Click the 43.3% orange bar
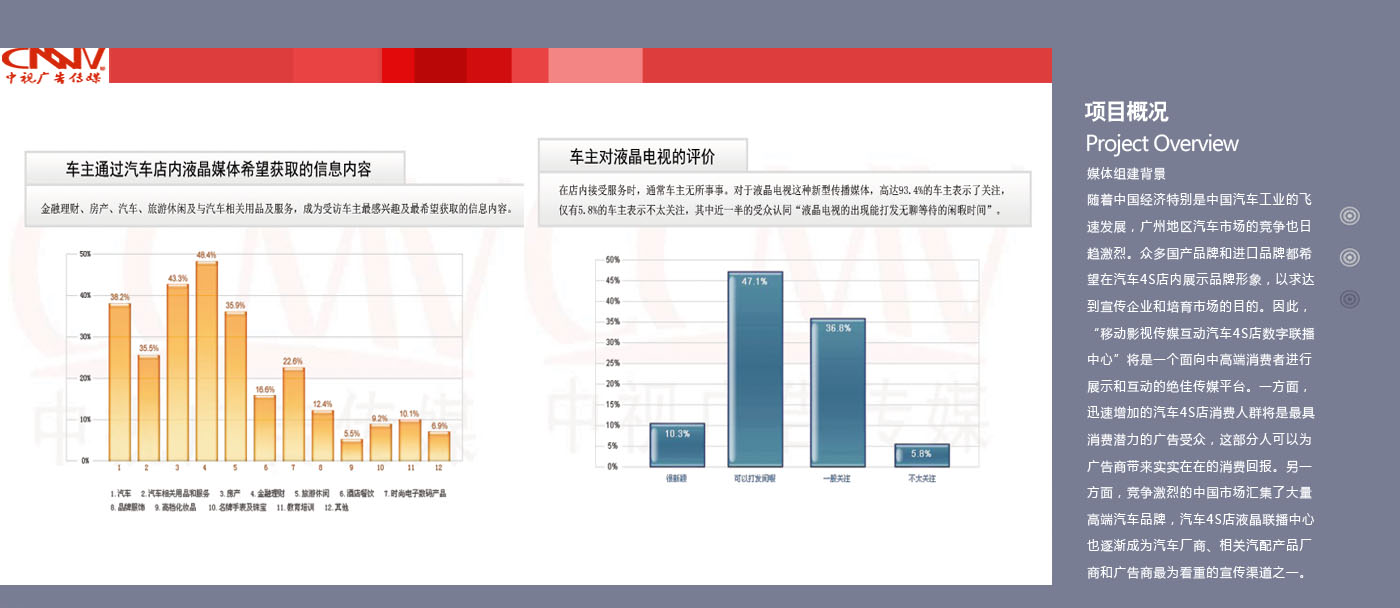Viewport: 1400px width, 608px height. [178, 373]
